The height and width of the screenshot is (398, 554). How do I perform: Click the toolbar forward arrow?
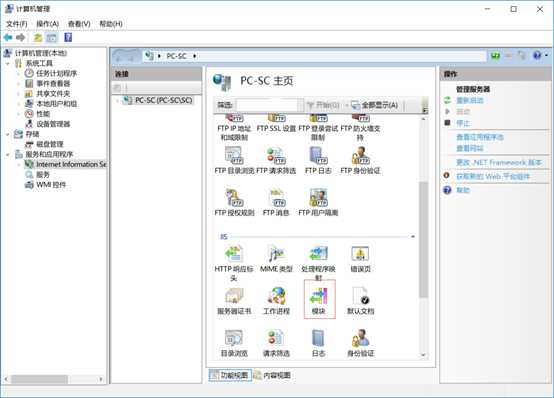coord(20,37)
